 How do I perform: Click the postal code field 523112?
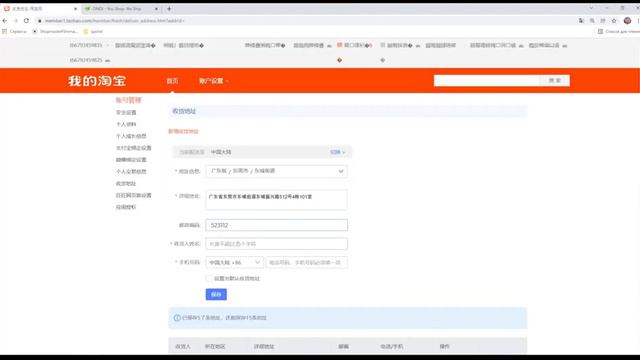pyautogui.click(x=276, y=225)
